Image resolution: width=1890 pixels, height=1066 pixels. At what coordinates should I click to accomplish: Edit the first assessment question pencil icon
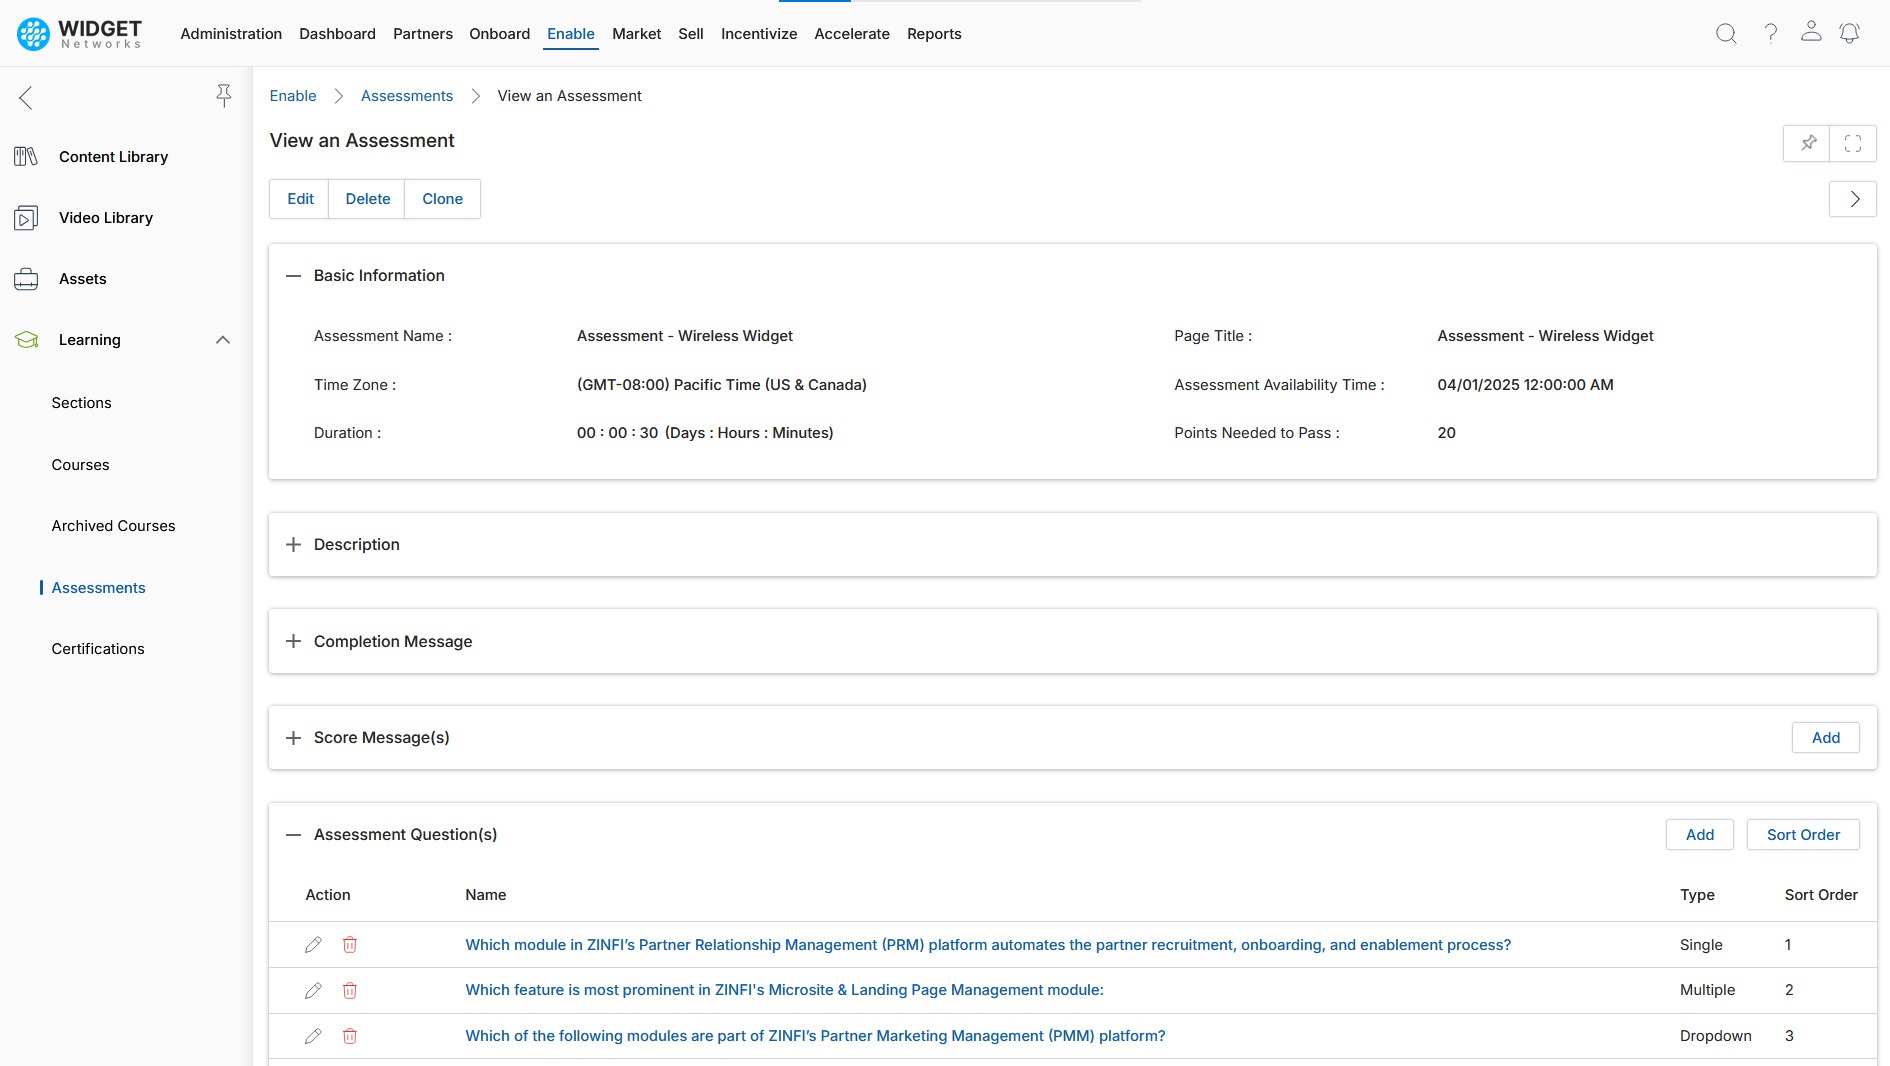tap(313, 945)
